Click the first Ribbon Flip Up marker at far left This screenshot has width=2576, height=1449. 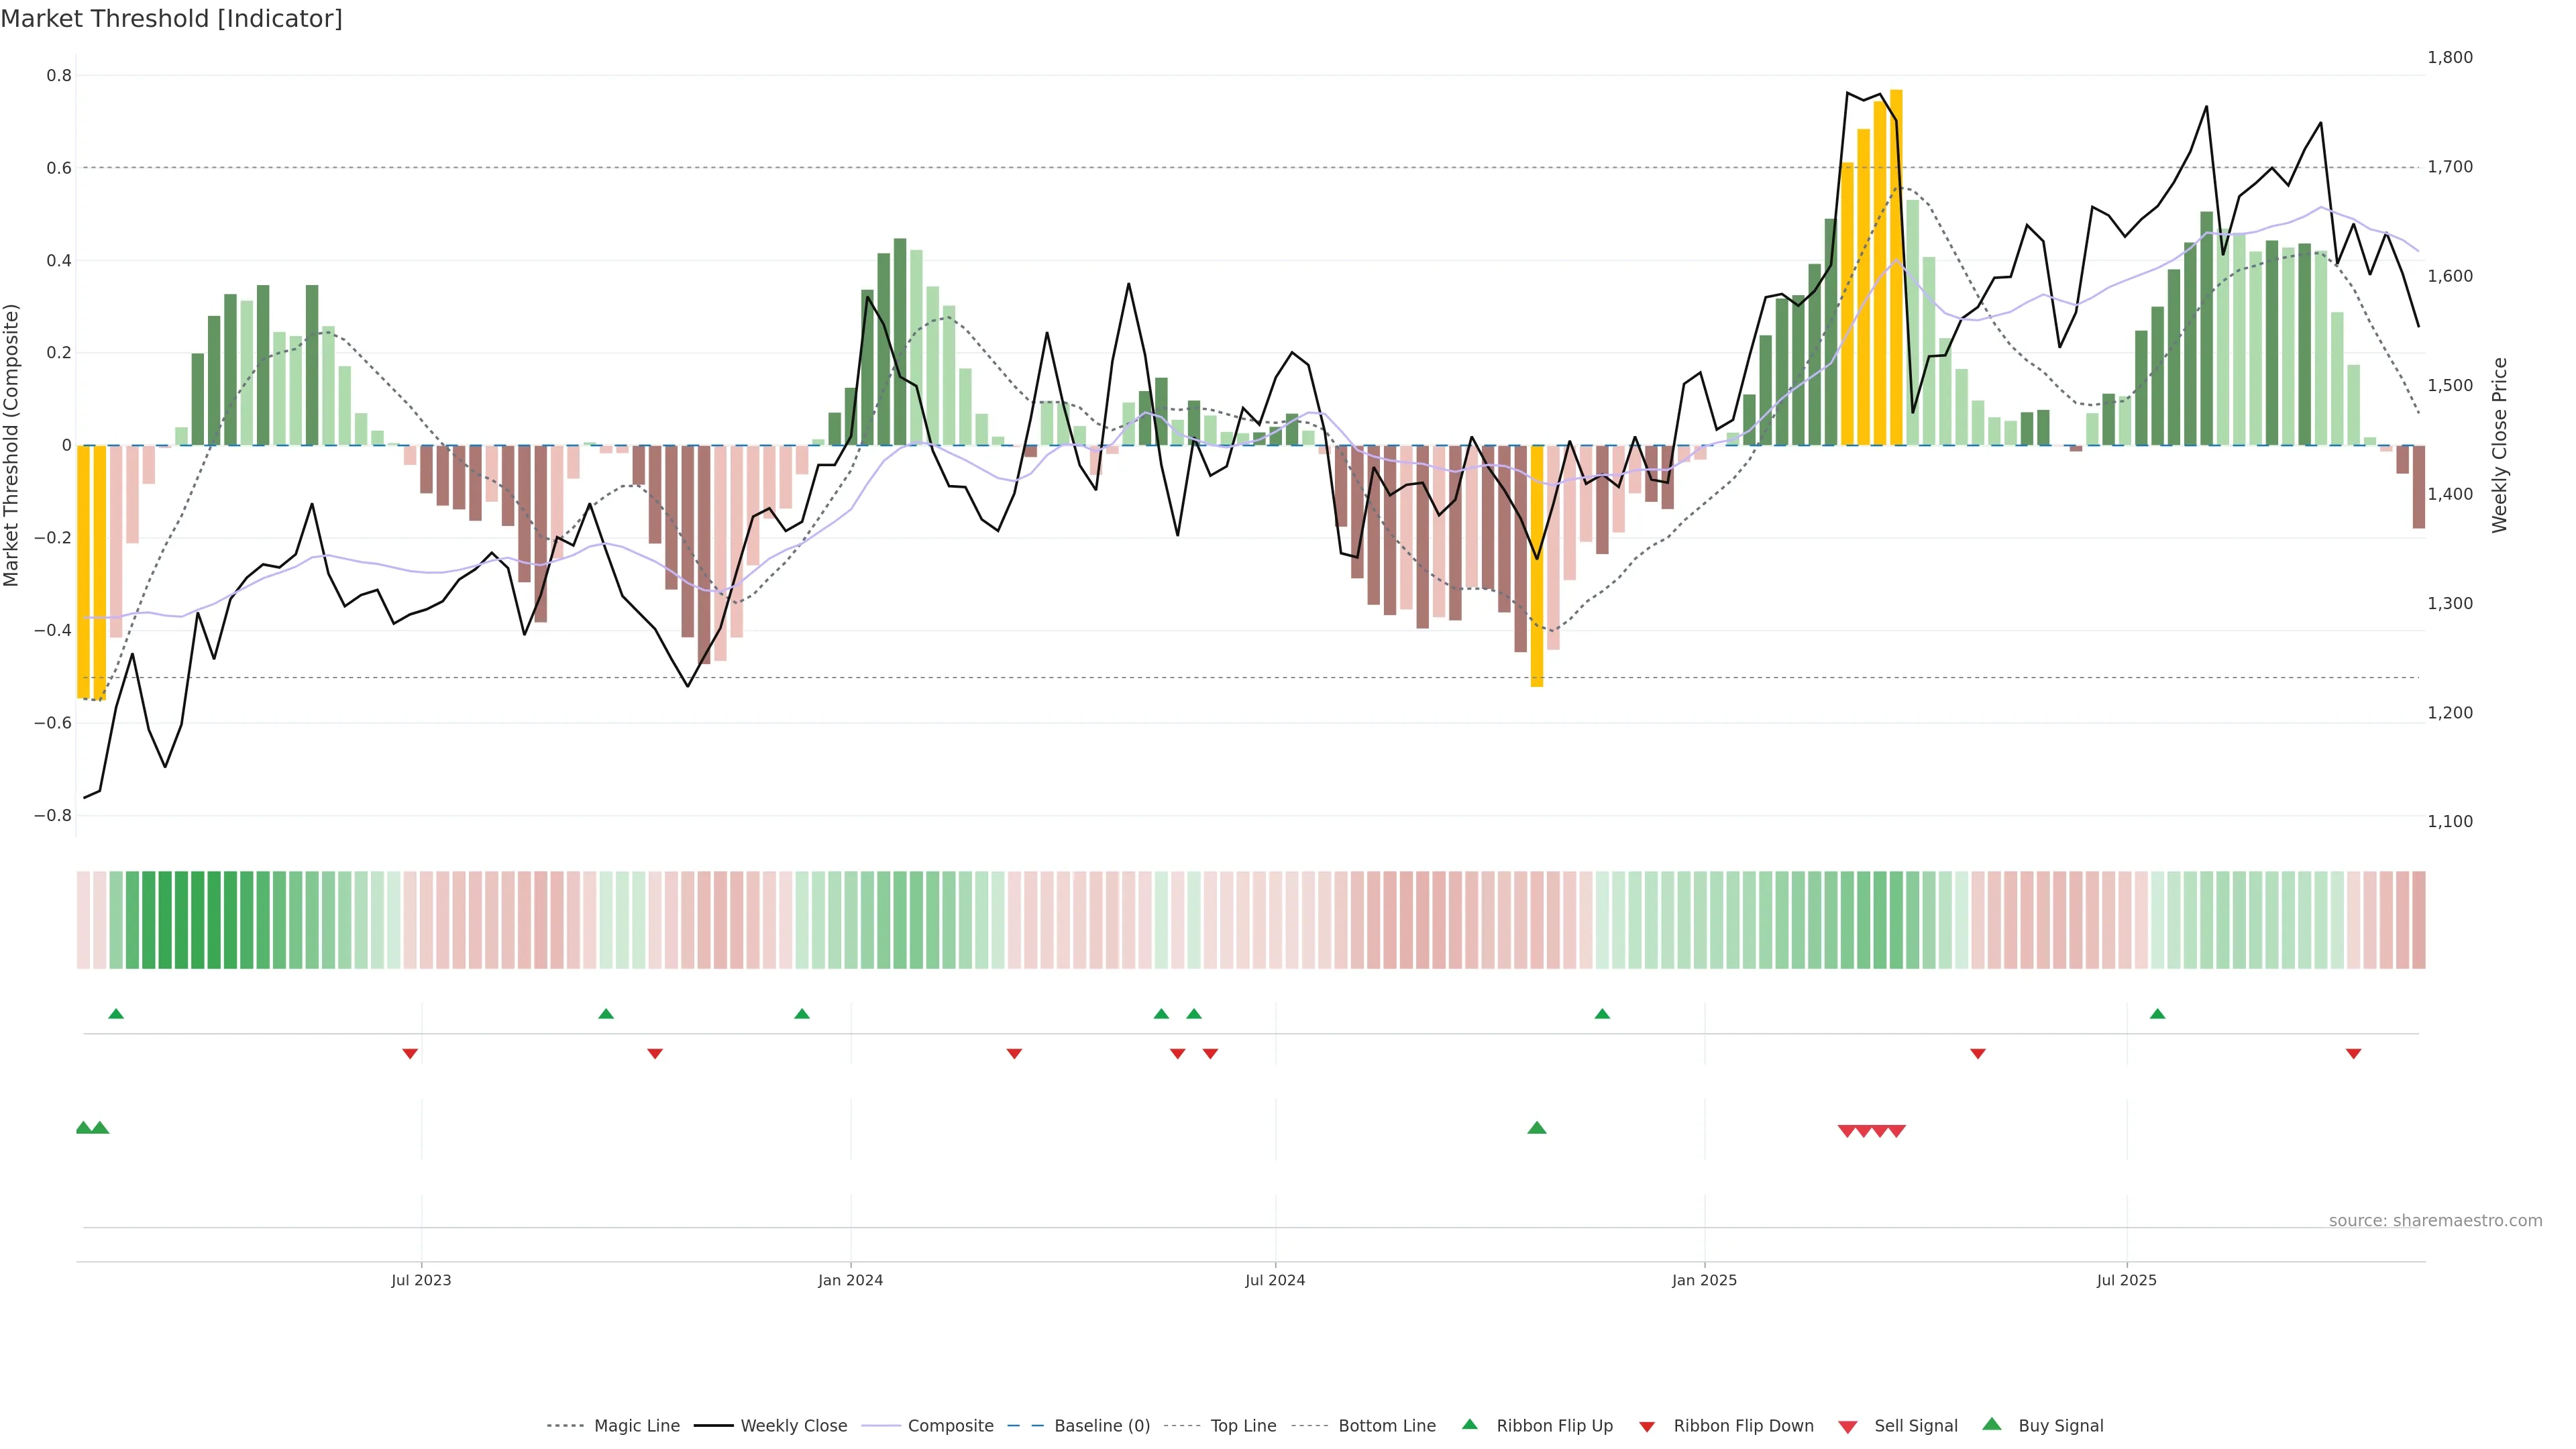coord(116,1014)
